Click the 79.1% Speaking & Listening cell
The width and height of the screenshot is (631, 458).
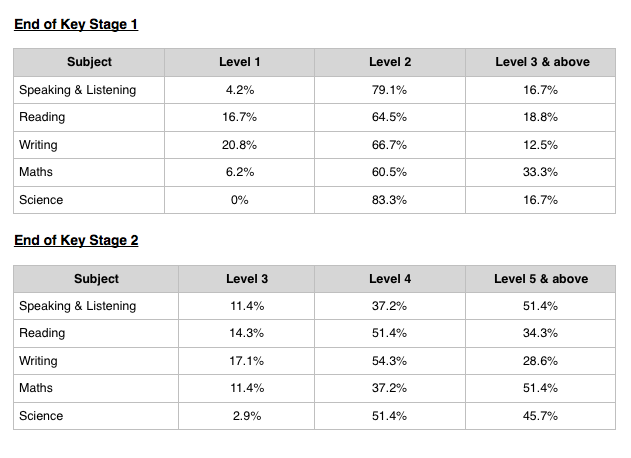[x=390, y=90]
